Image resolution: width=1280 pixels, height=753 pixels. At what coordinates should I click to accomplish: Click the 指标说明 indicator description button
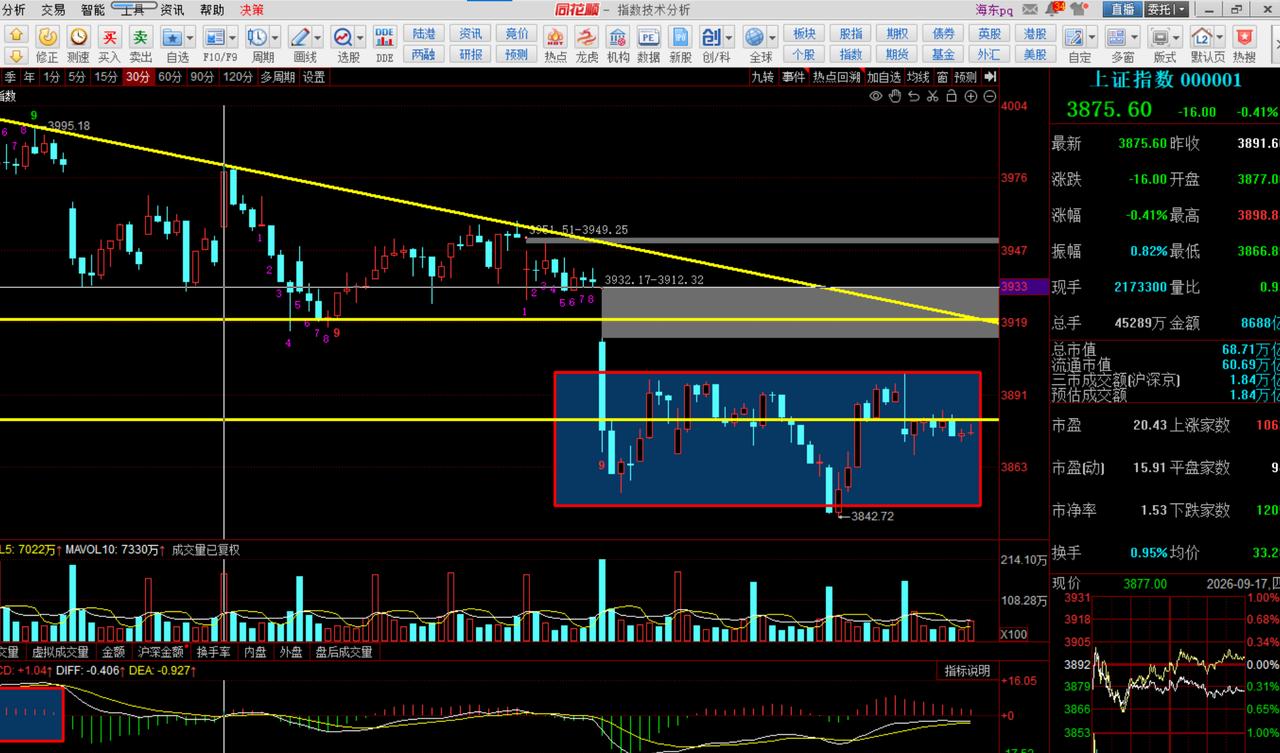(967, 671)
